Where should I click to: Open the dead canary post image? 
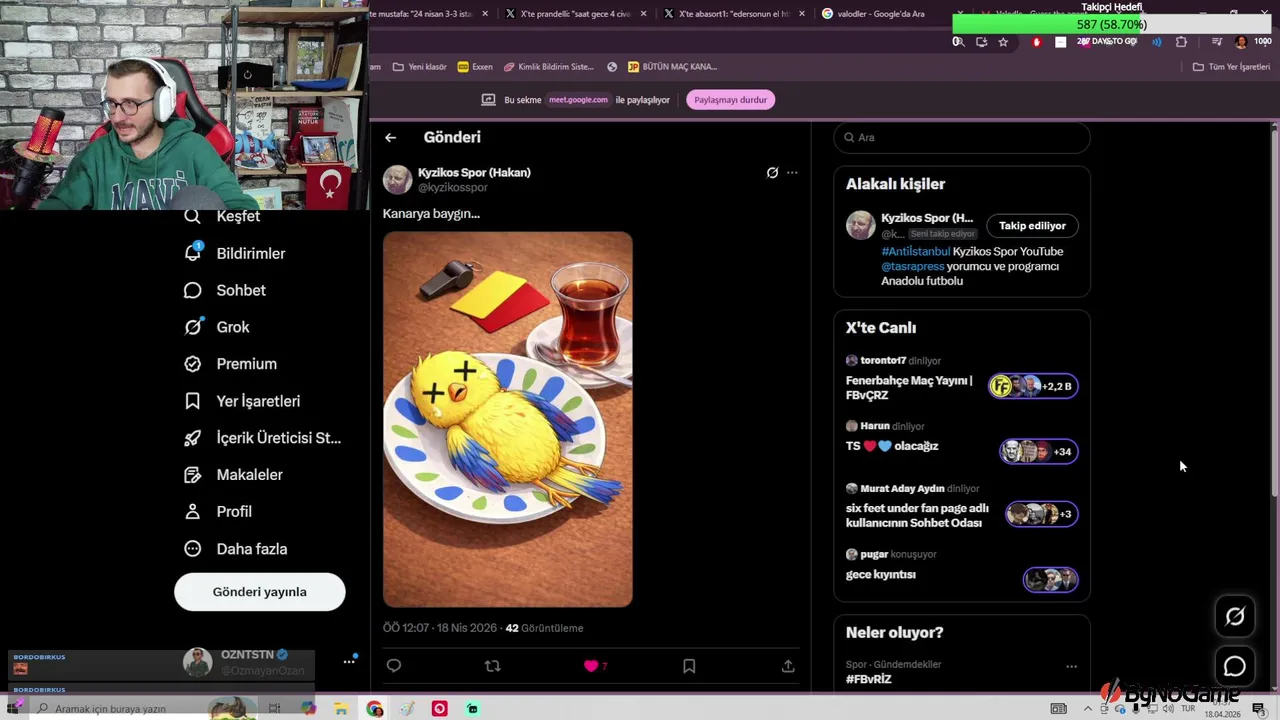508,420
